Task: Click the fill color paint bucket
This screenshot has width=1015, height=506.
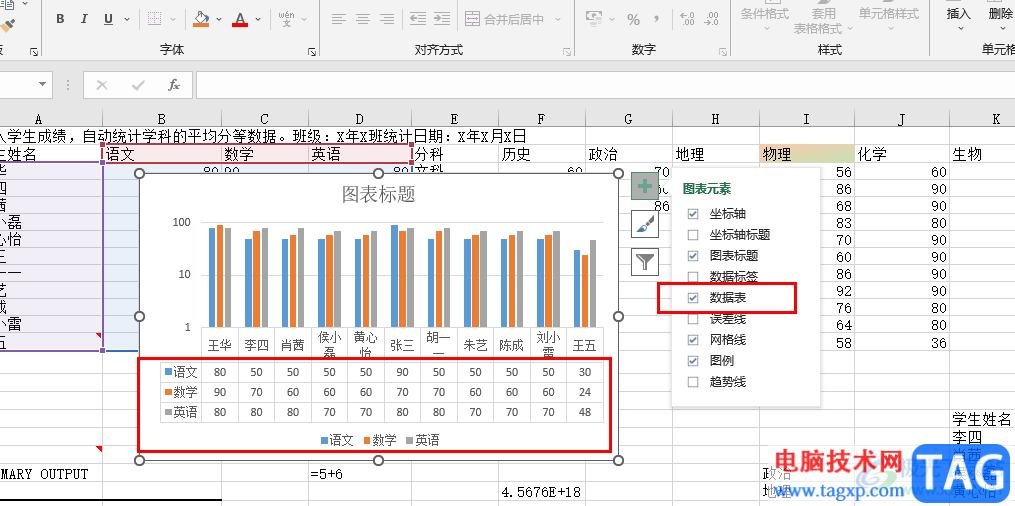Action: [201, 19]
